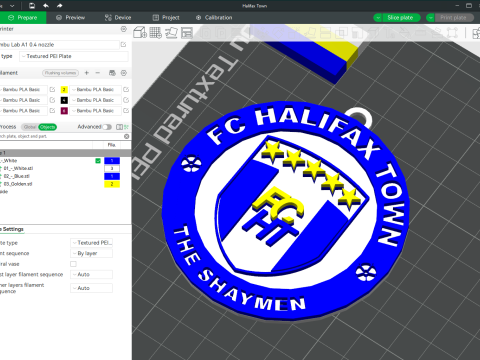
Task: Open printer settings gear icon
Action: coord(124,29)
